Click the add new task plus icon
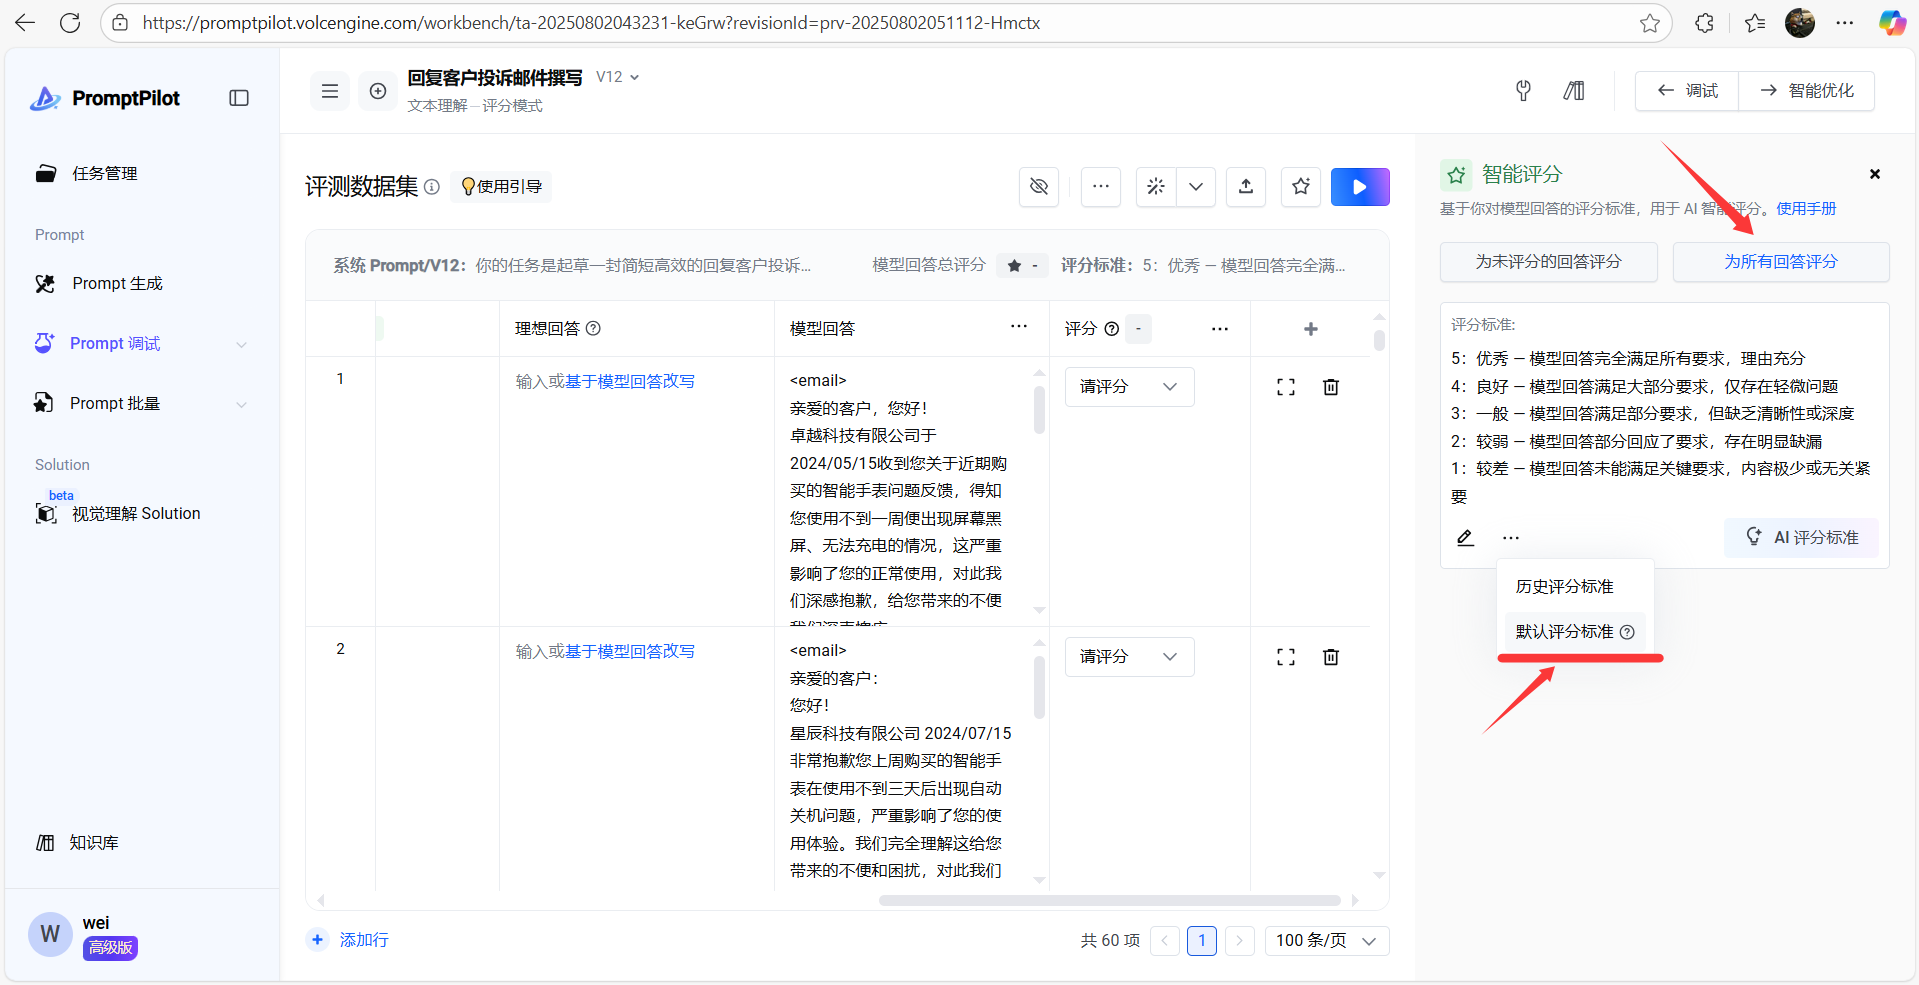1919x985 pixels. pos(378,91)
